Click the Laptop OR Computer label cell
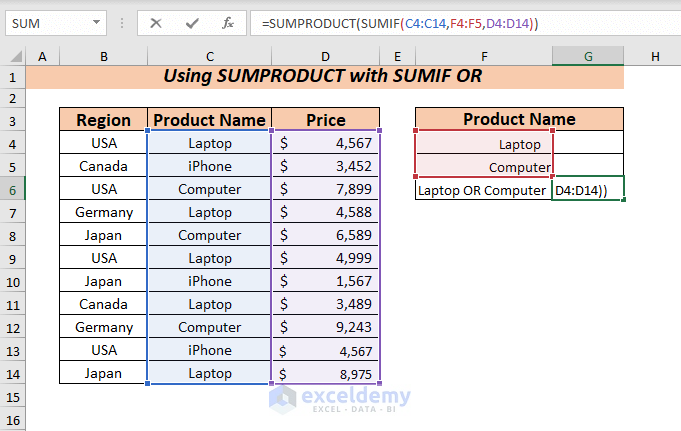Viewport: 681px width, 431px height. click(483, 189)
